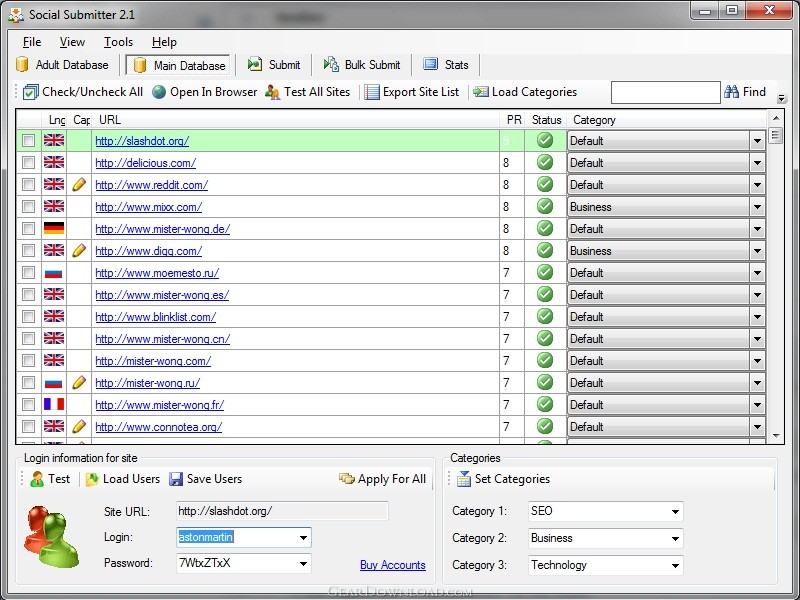Click the French flag for mister-wong.fr
Screen dimensions: 800x600
54,405
